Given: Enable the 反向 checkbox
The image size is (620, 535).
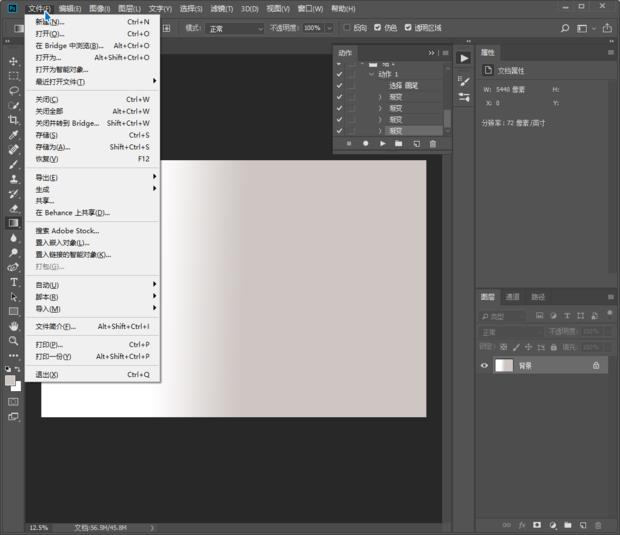Looking at the screenshot, I should pyautogui.click(x=347, y=28).
